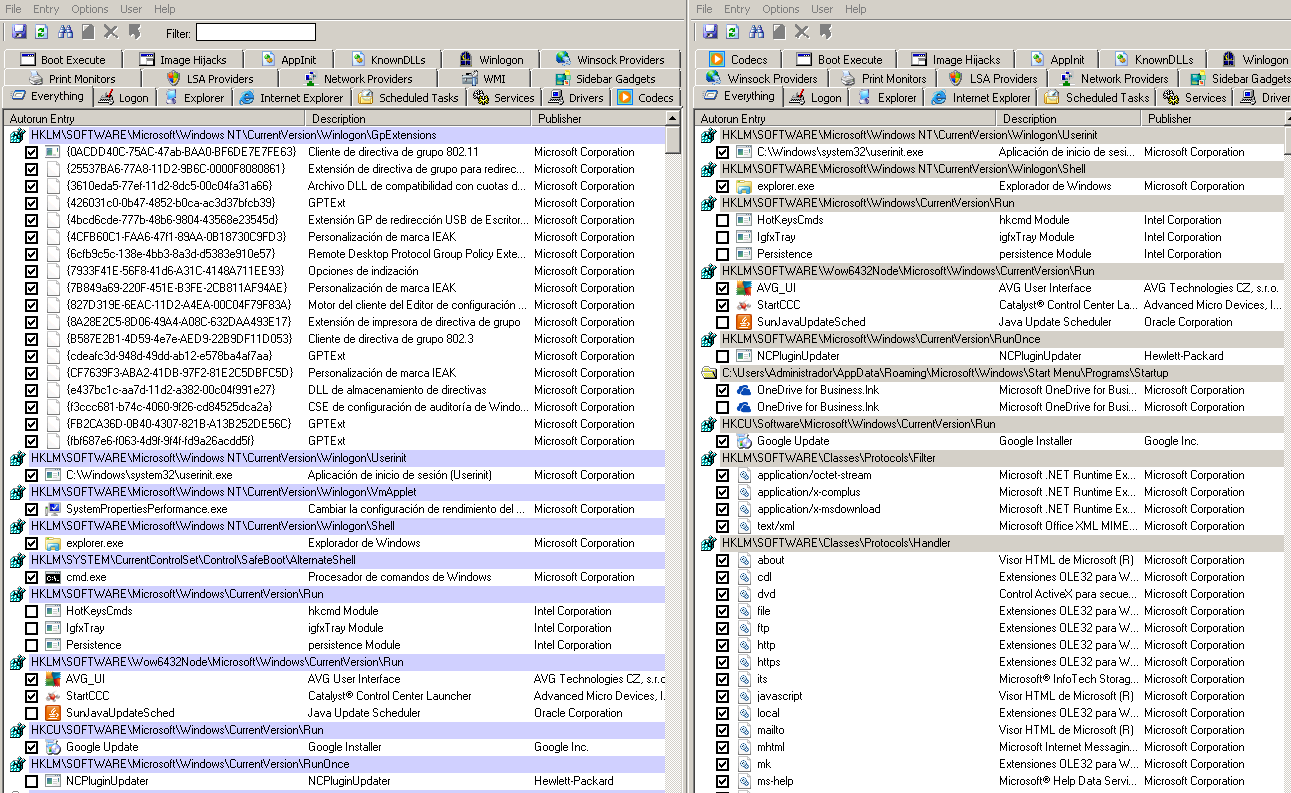
Task: Open the File menu in left window
Action: click(x=13, y=9)
